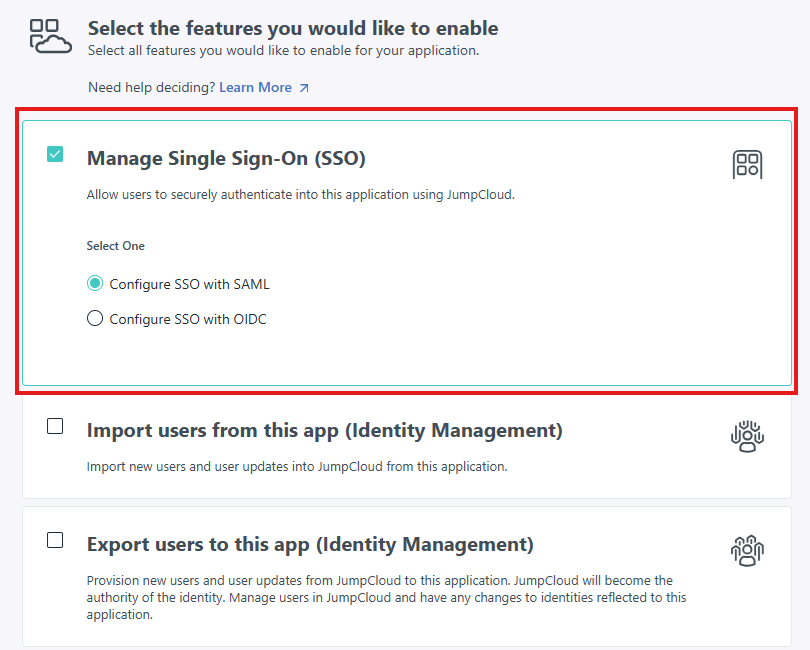The height and width of the screenshot is (650, 810).
Task: Click the Export users provisioning description text
Action: click(380, 598)
